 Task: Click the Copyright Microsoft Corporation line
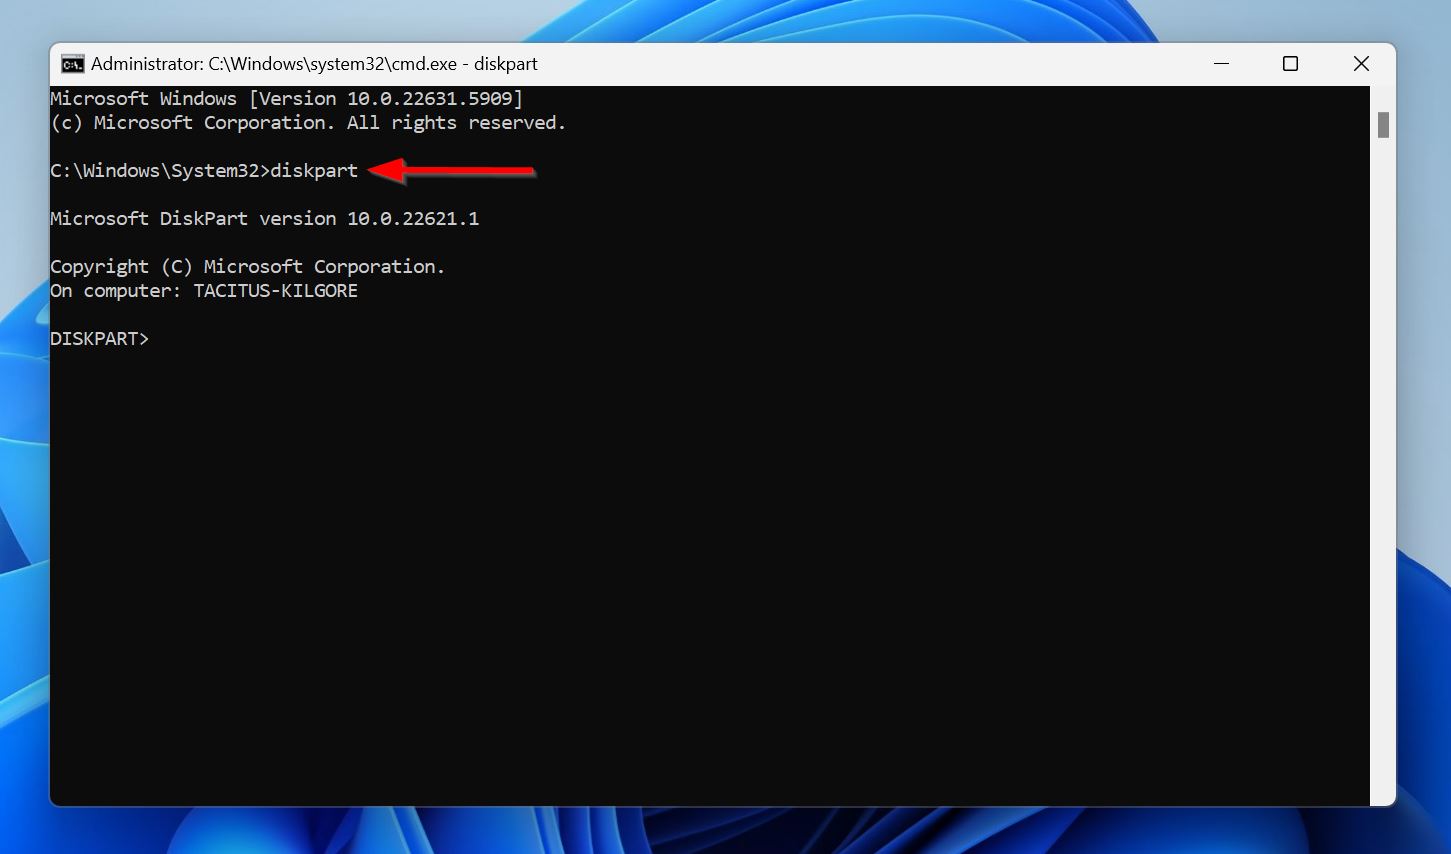[247, 266]
